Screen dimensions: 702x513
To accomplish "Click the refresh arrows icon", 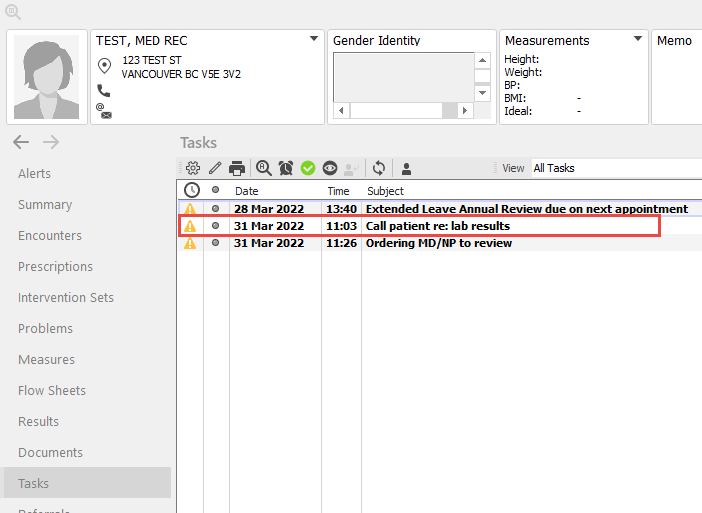I will (x=378, y=168).
